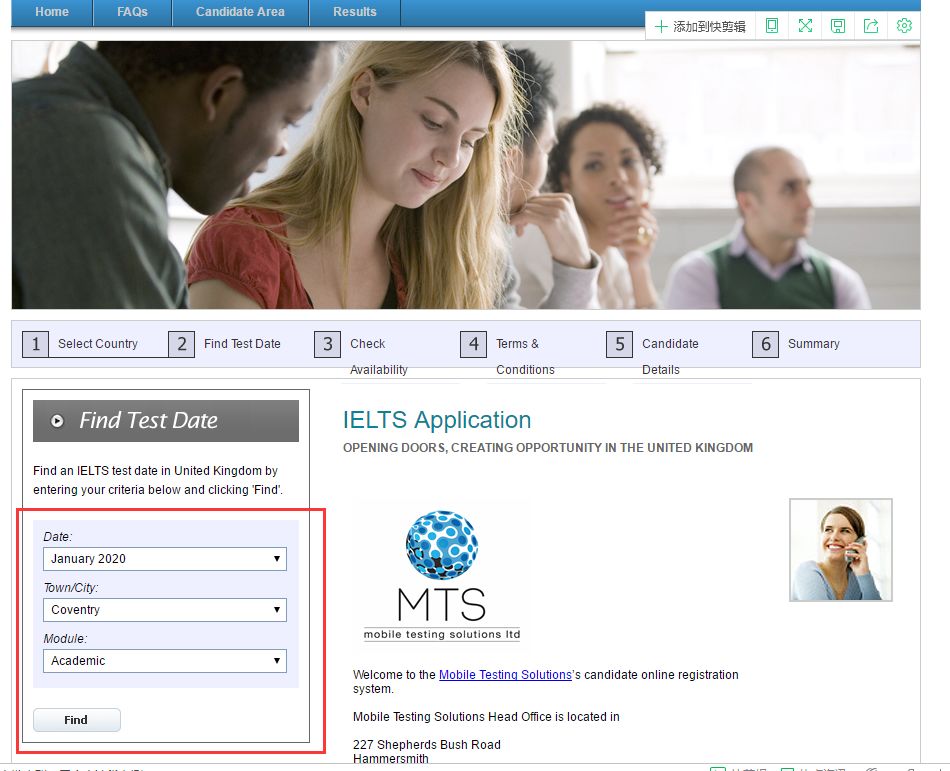
Task: Open the Module dropdown showing Academic
Action: 165,661
